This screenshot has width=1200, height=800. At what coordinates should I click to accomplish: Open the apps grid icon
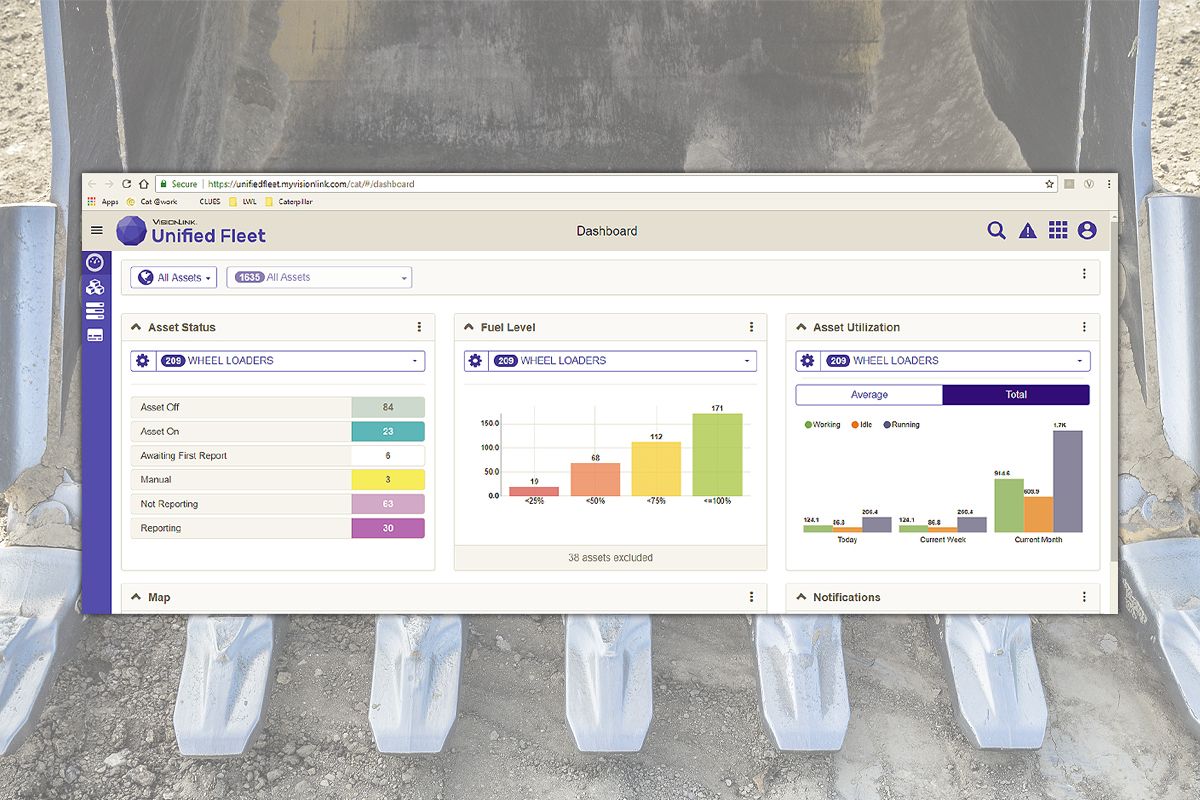pyautogui.click(x=1058, y=231)
